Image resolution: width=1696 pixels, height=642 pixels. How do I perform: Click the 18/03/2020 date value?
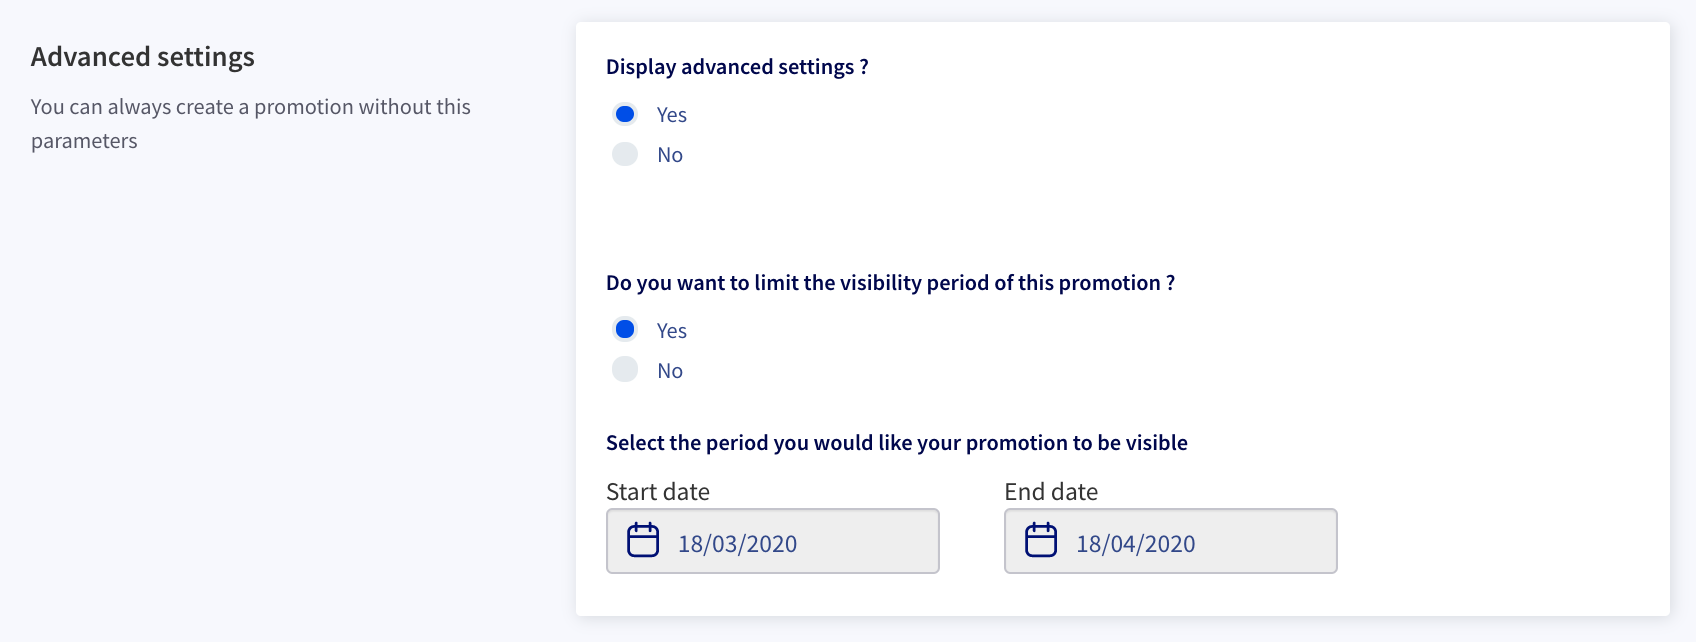click(738, 544)
